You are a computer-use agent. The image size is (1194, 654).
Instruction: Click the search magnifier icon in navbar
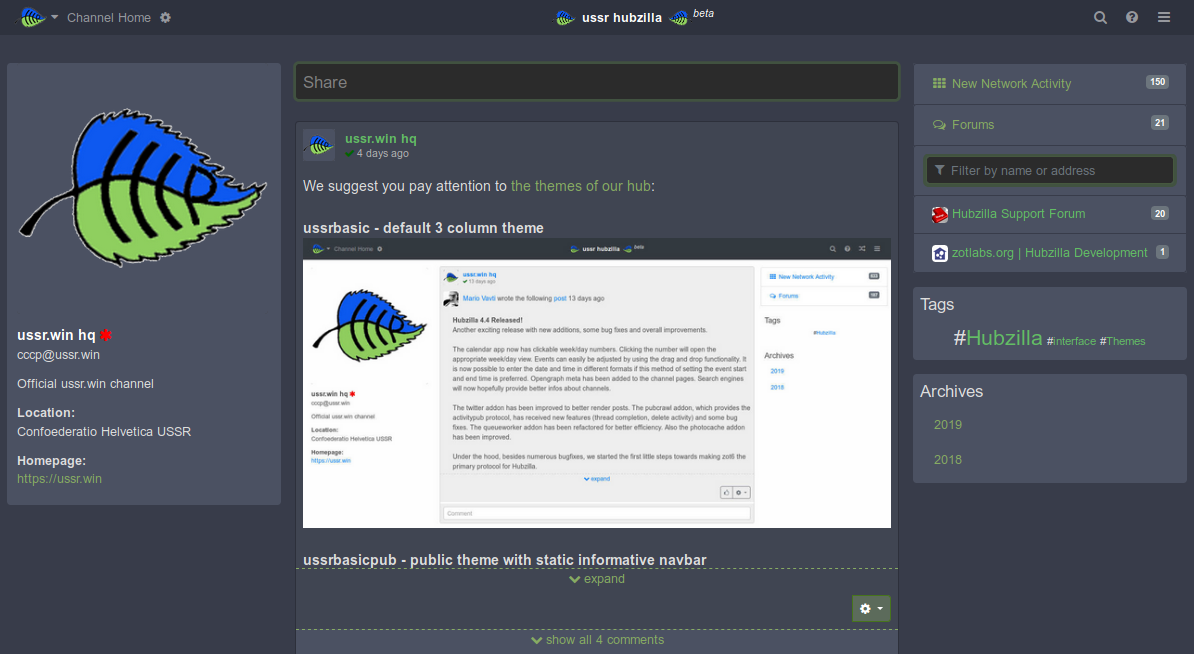(1100, 17)
